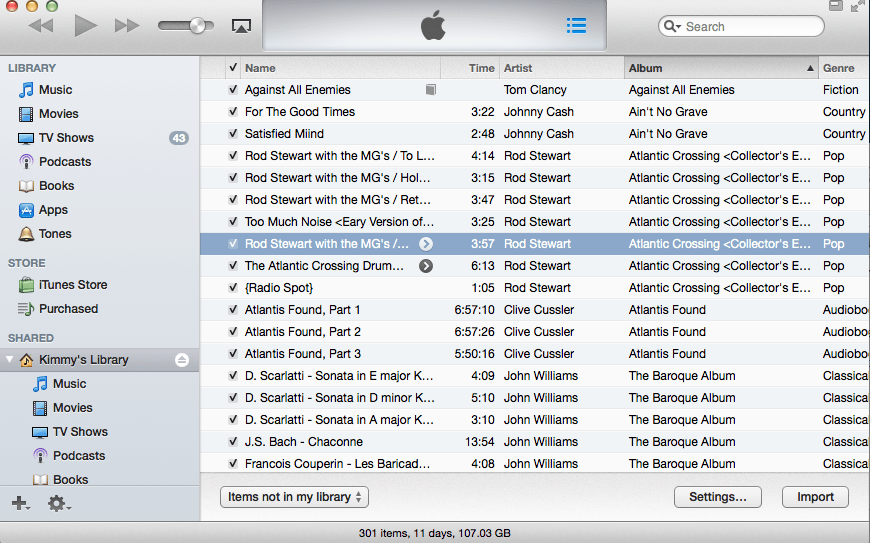Screen dimensions: 870x543
Task: Eject Kimmy's Library
Action: (x=181, y=360)
